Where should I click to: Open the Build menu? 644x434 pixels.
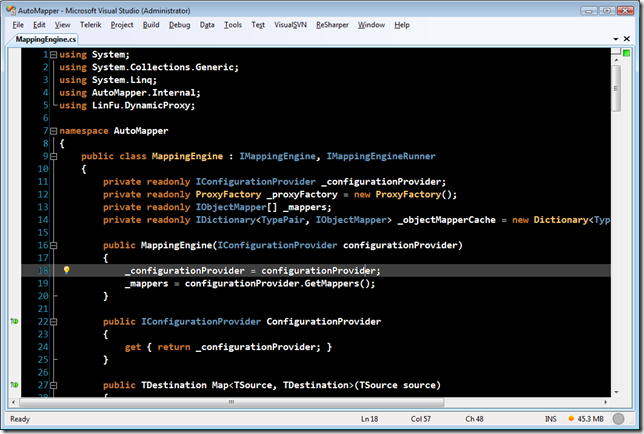[151, 25]
